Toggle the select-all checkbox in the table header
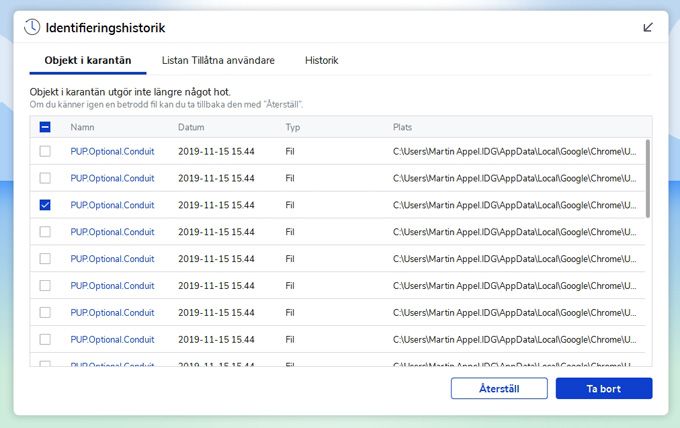680x428 pixels. (x=45, y=127)
